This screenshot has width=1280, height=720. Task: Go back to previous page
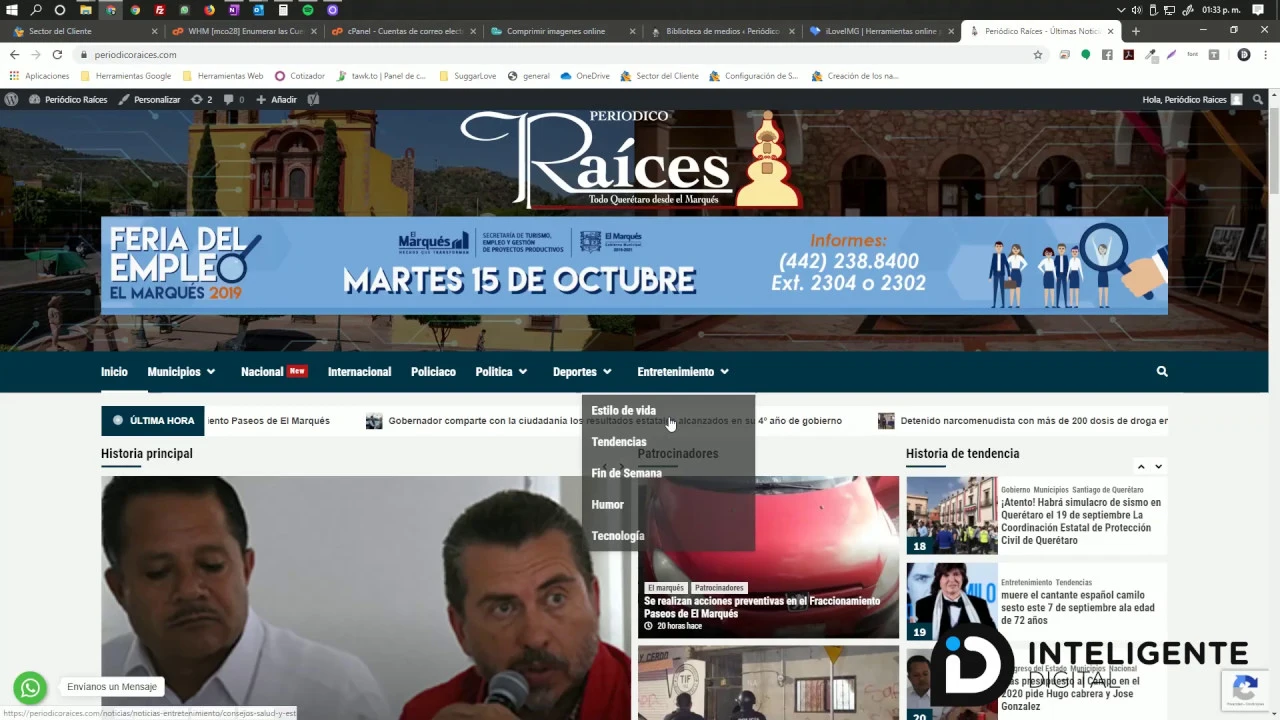pos(14,55)
